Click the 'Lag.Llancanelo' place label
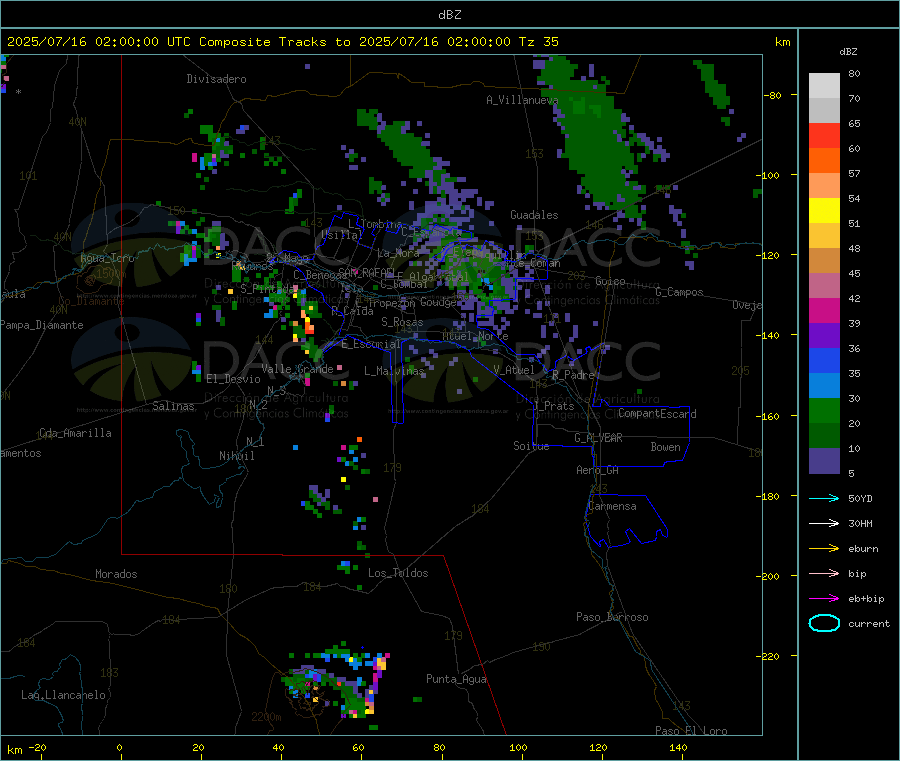Image resolution: width=900 pixels, height=761 pixels. tap(63, 695)
